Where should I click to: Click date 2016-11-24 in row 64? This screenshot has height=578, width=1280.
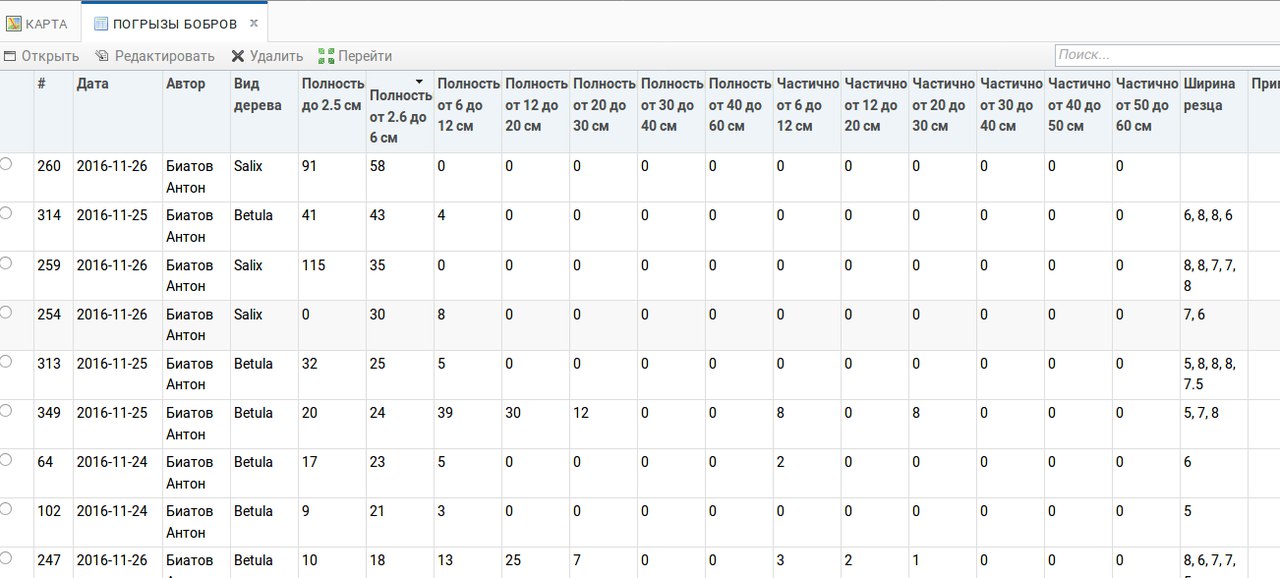pos(112,461)
